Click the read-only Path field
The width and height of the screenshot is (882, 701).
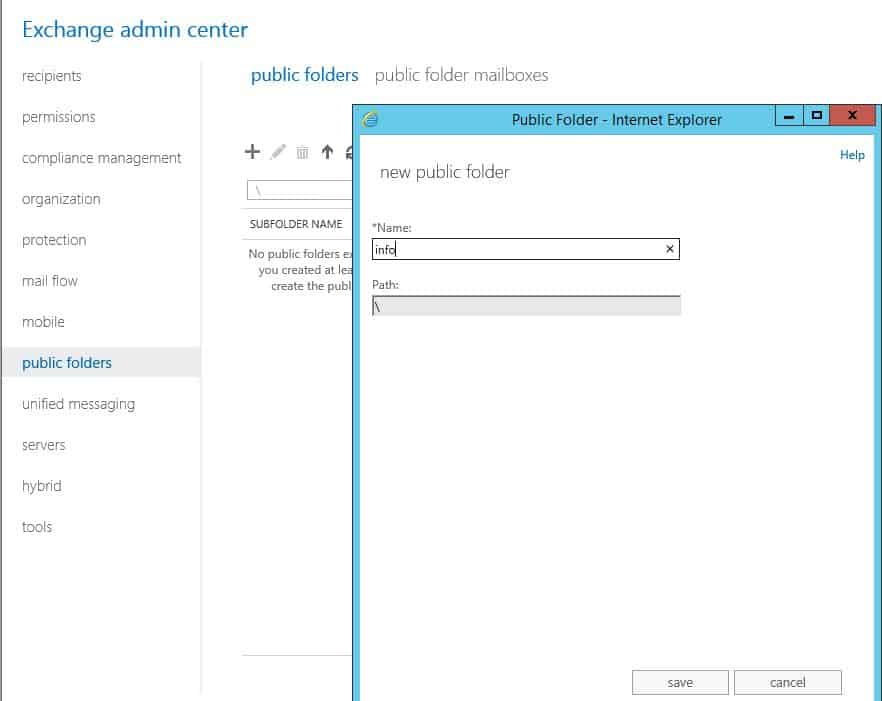pos(526,306)
